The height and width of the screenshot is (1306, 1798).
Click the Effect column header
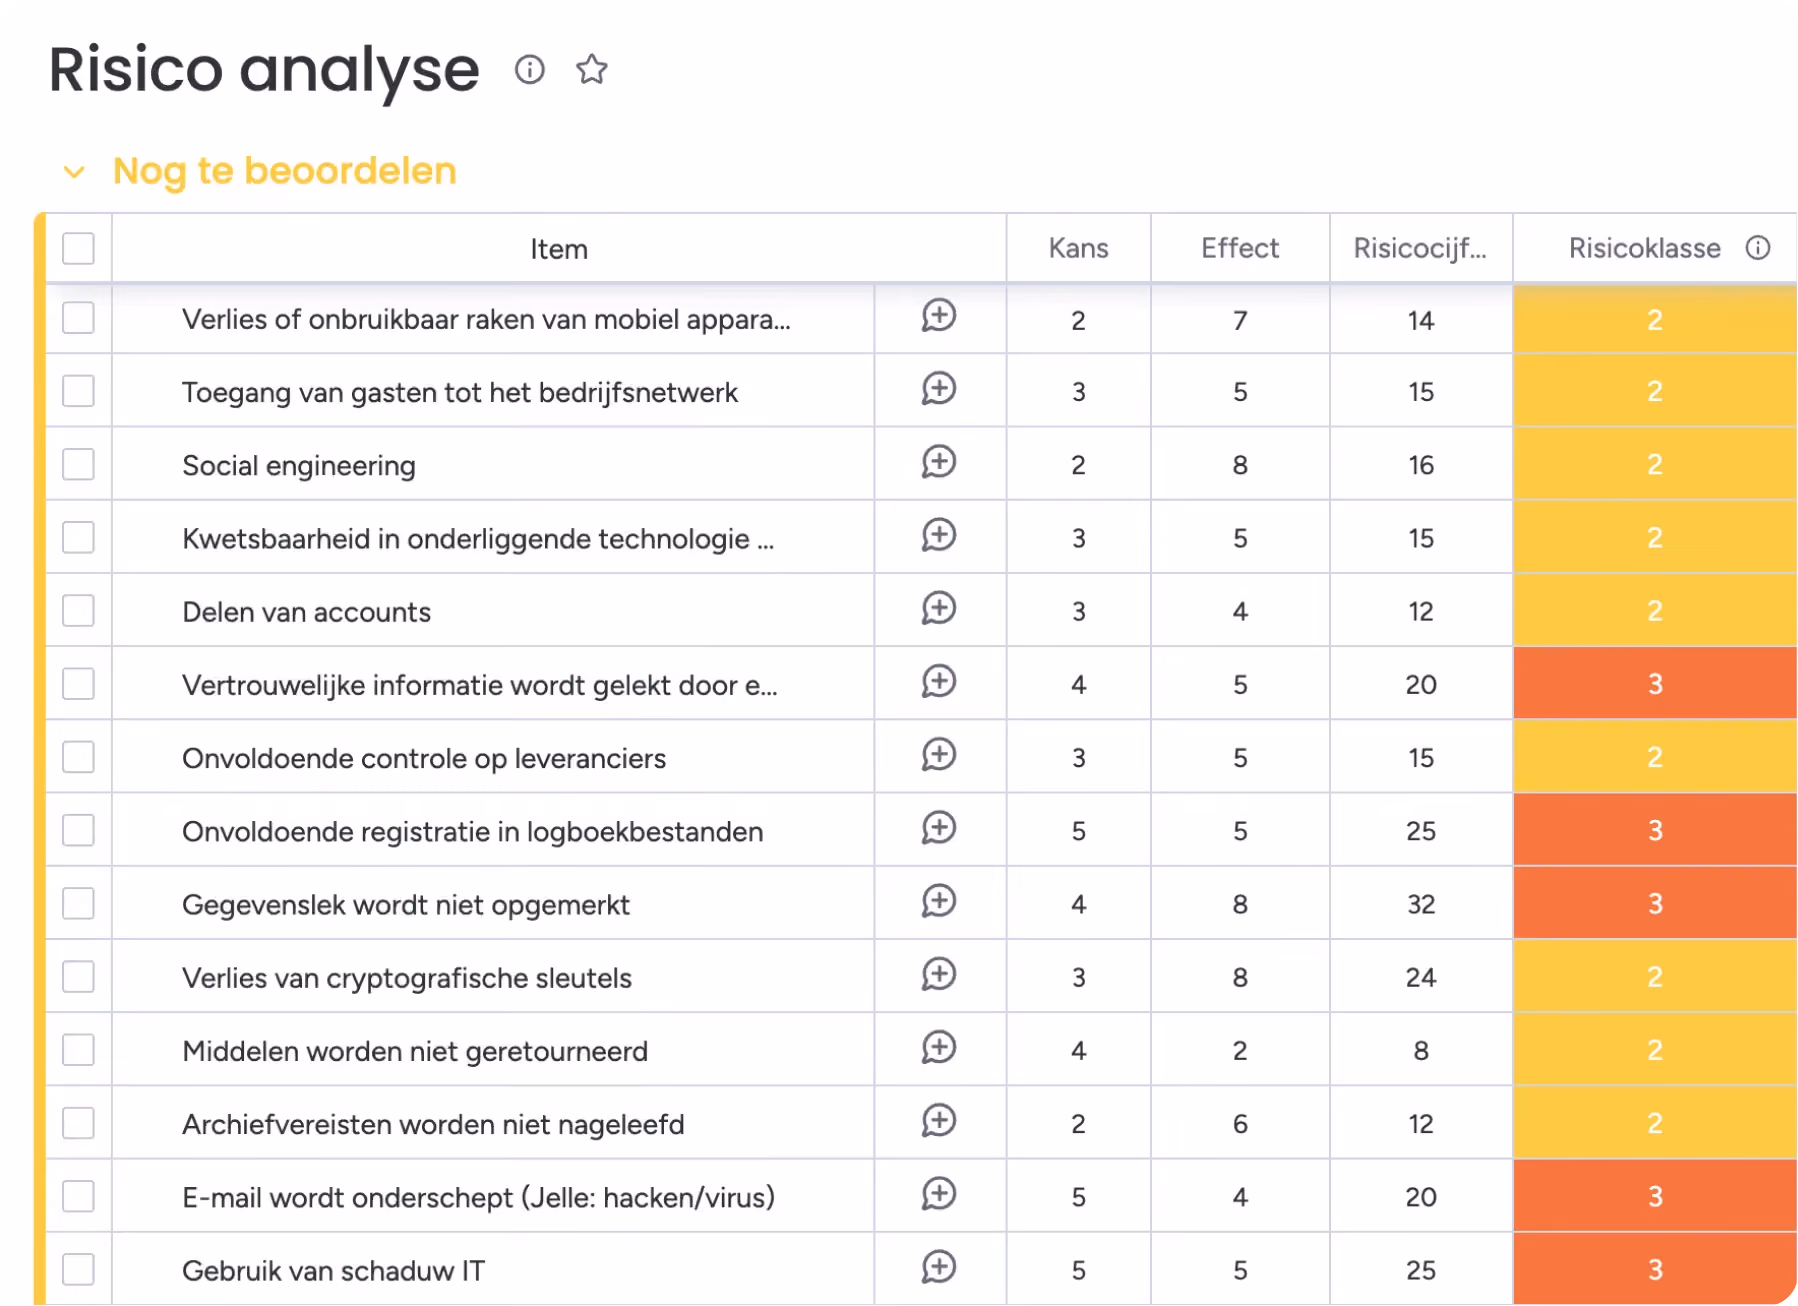[1240, 248]
